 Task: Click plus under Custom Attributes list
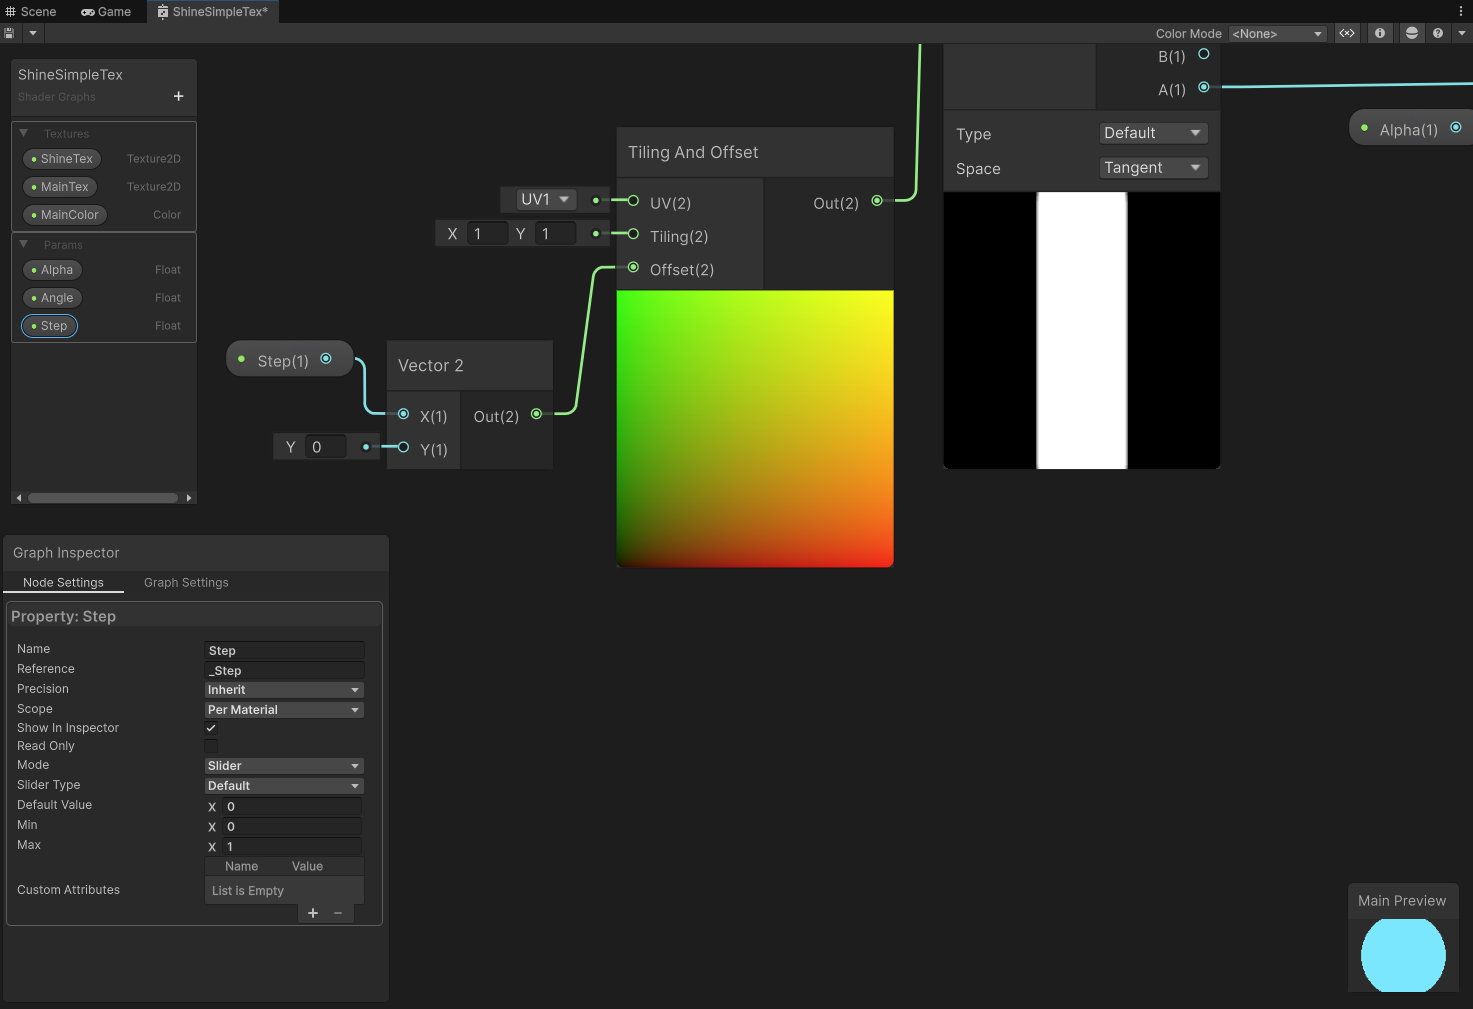click(x=313, y=913)
